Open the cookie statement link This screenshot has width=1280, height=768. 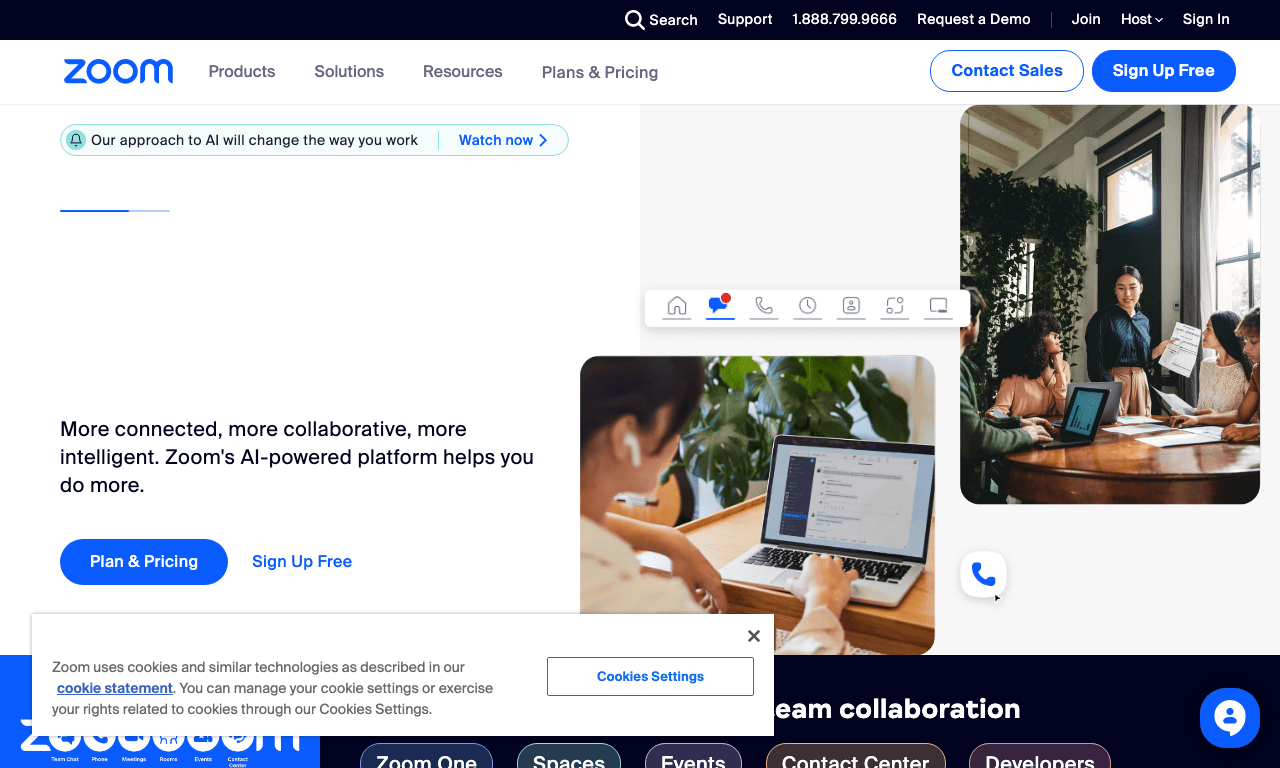pyautogui.click(x=115, y=688)
